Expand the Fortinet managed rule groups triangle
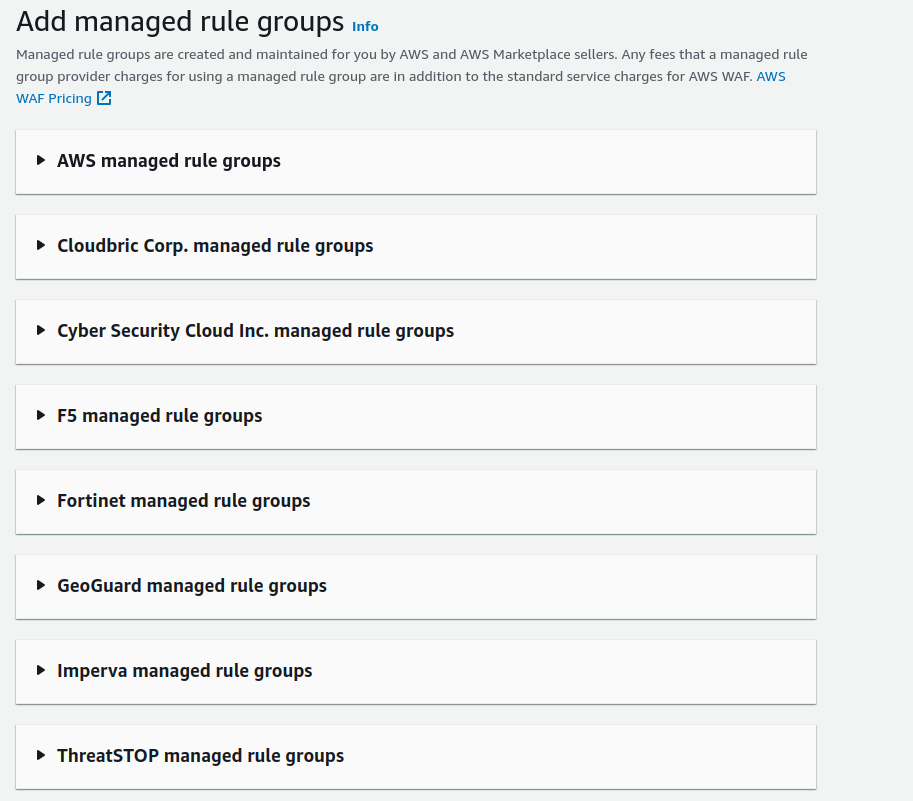The image size is (913, 801). [x=41, y=500]
